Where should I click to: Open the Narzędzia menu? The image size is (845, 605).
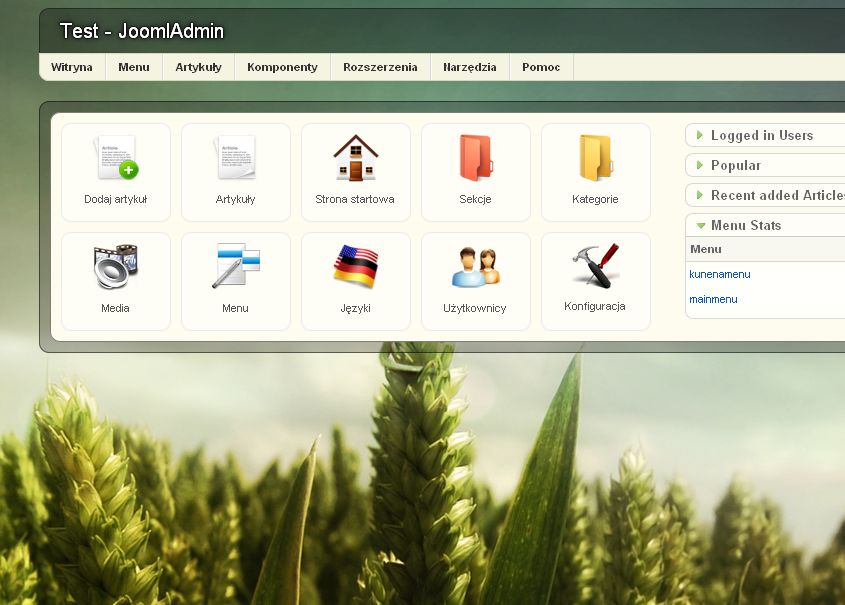pyautogui.click(x=469, y=67)
